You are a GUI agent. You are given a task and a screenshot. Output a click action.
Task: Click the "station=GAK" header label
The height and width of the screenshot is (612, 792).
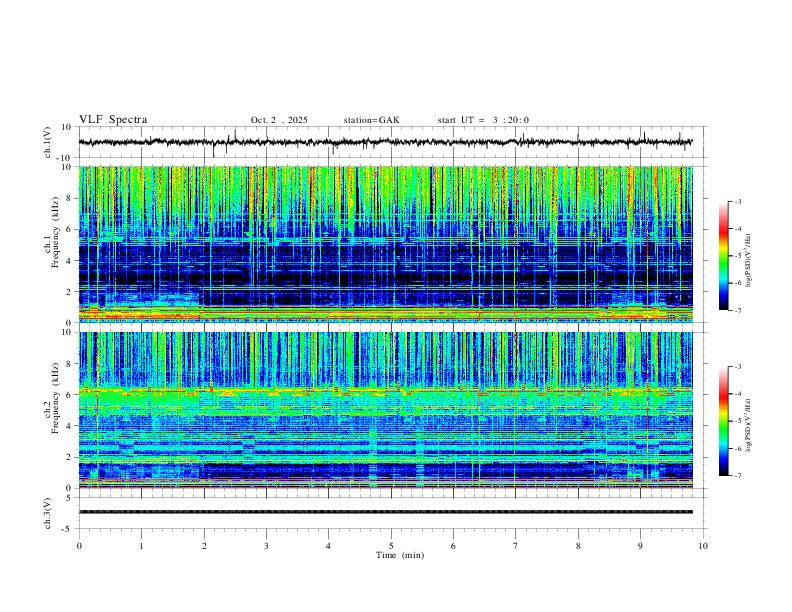click(x=371, y=120)
